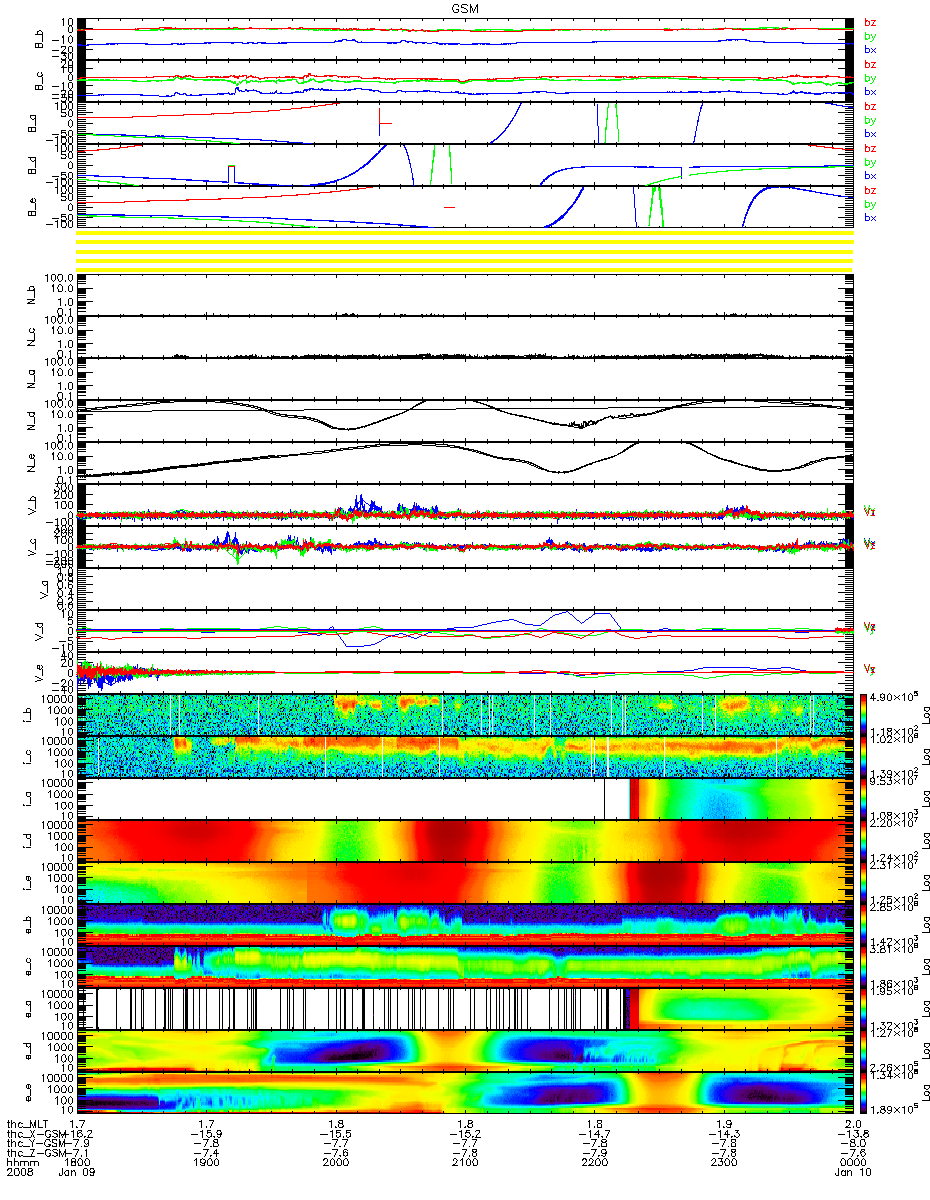930x1200 pixels.
Task: Click the color bar beside i_d spectrogram
Action: point(865,839)
